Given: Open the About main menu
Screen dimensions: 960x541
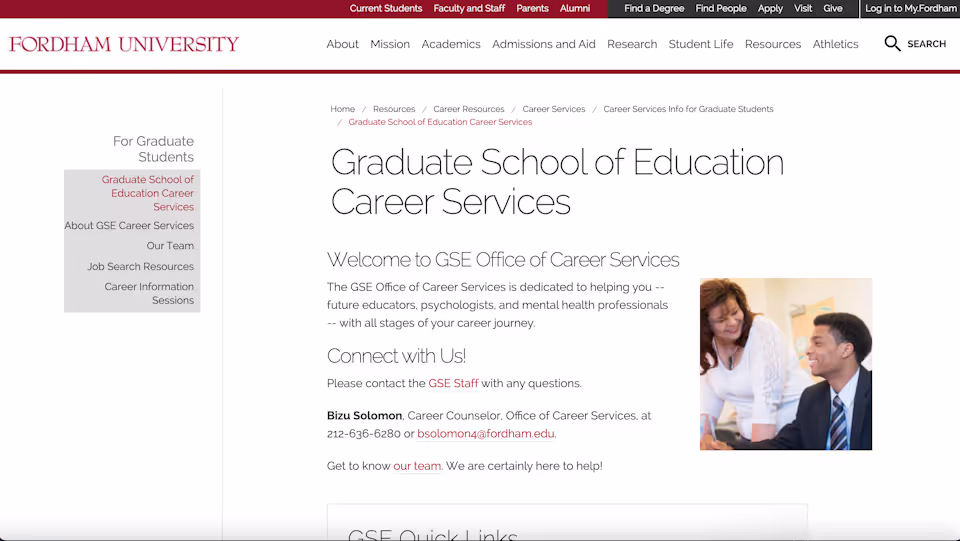Looking at the screenshot, I should (342, 44).
